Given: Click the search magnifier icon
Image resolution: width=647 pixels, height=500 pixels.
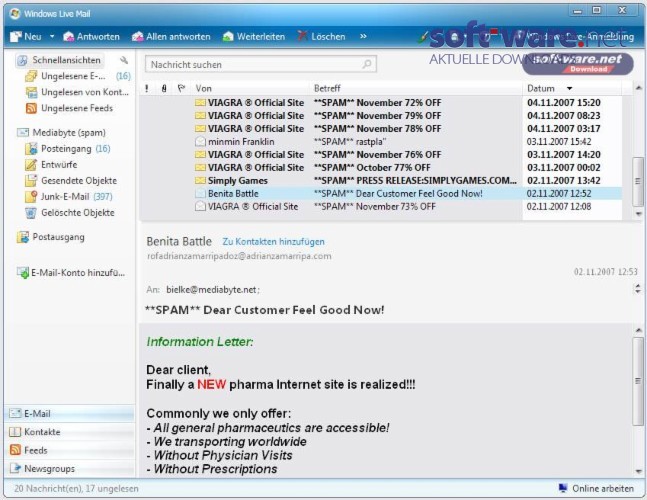Looking at the screenshot, I should click(x=367, y=64).
